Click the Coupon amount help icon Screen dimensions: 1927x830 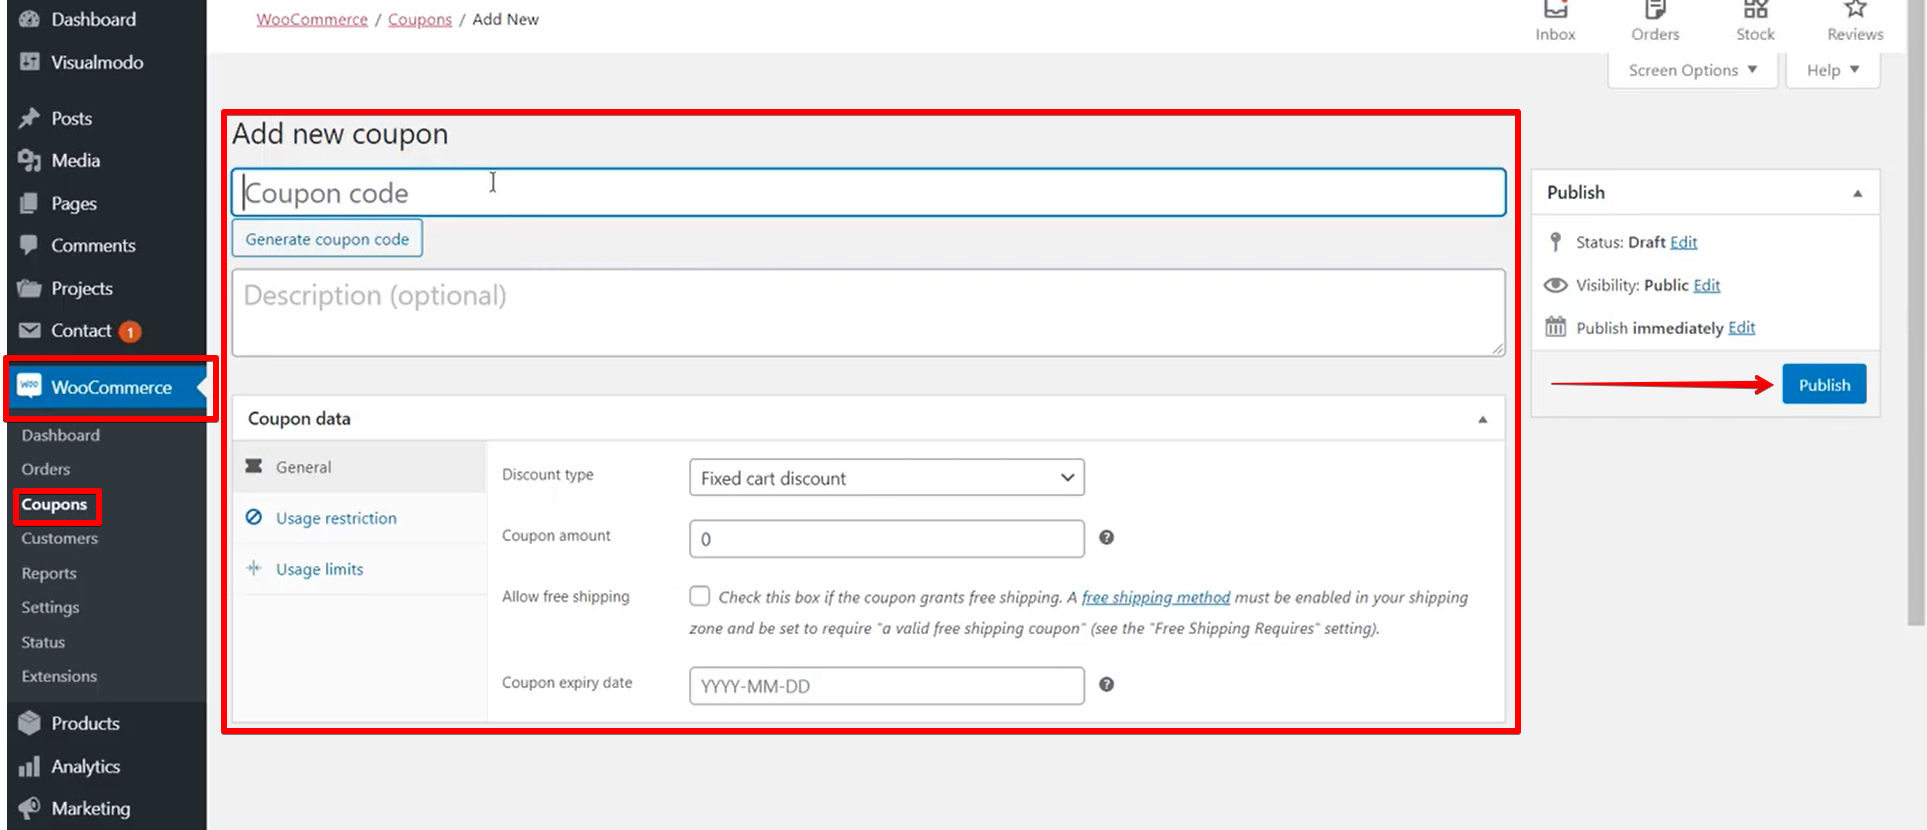(1106, 538)
